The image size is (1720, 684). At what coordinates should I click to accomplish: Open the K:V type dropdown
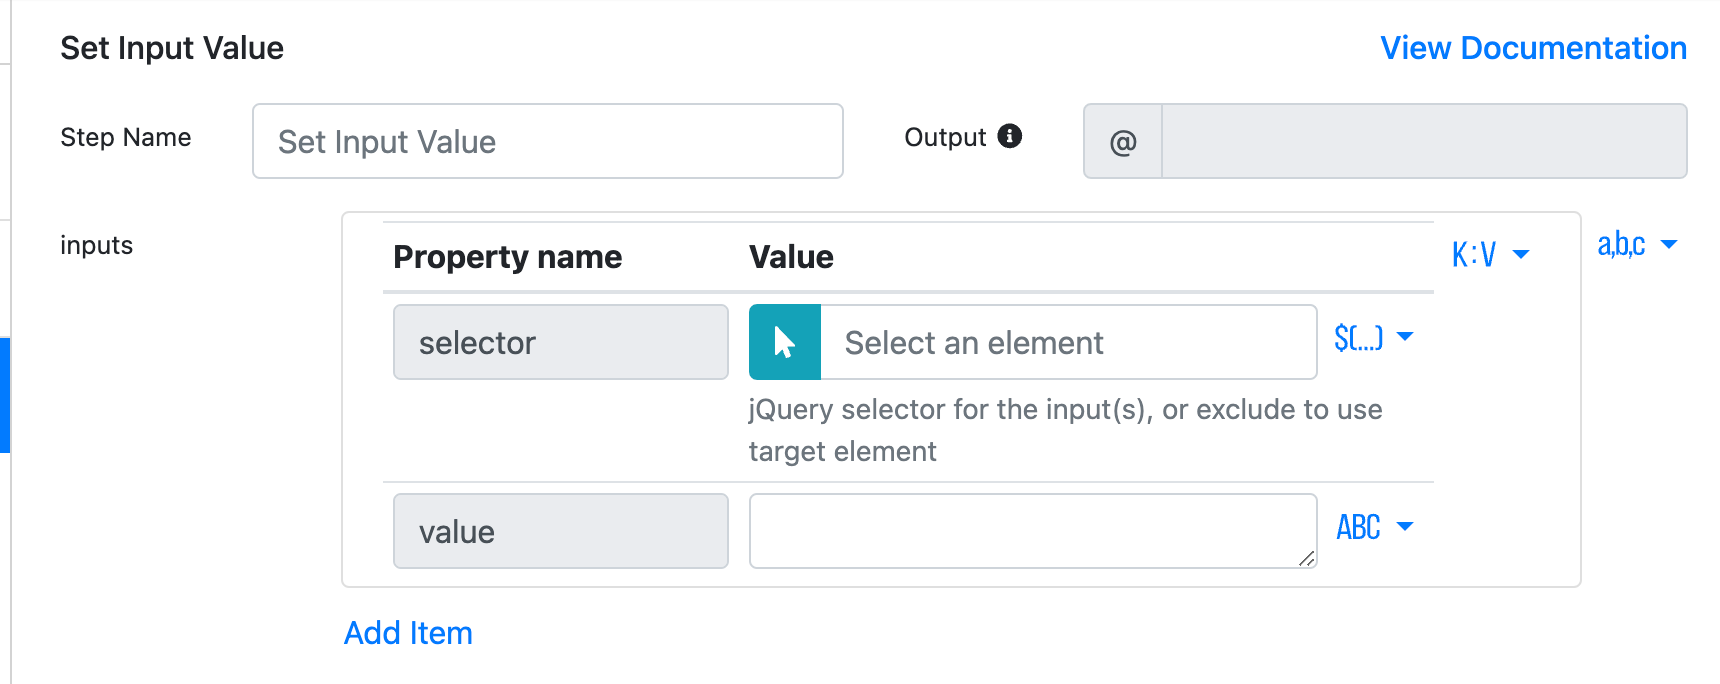(1490, 255)
